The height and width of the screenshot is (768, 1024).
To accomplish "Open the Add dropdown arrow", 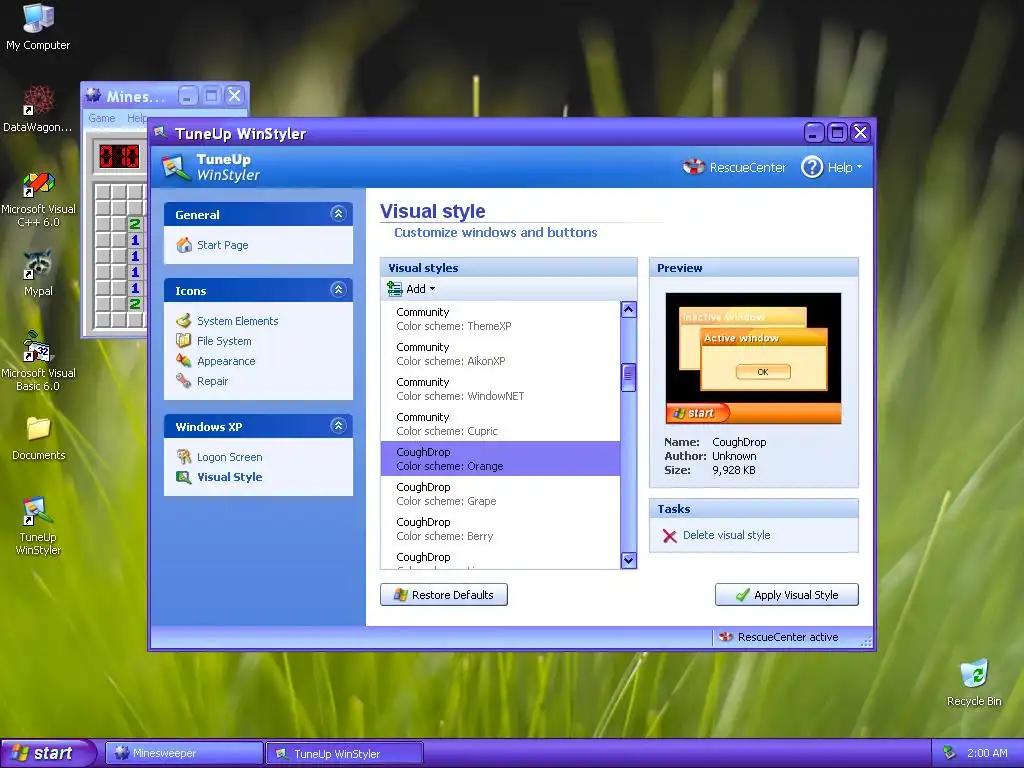I will [x=432, y=289].
